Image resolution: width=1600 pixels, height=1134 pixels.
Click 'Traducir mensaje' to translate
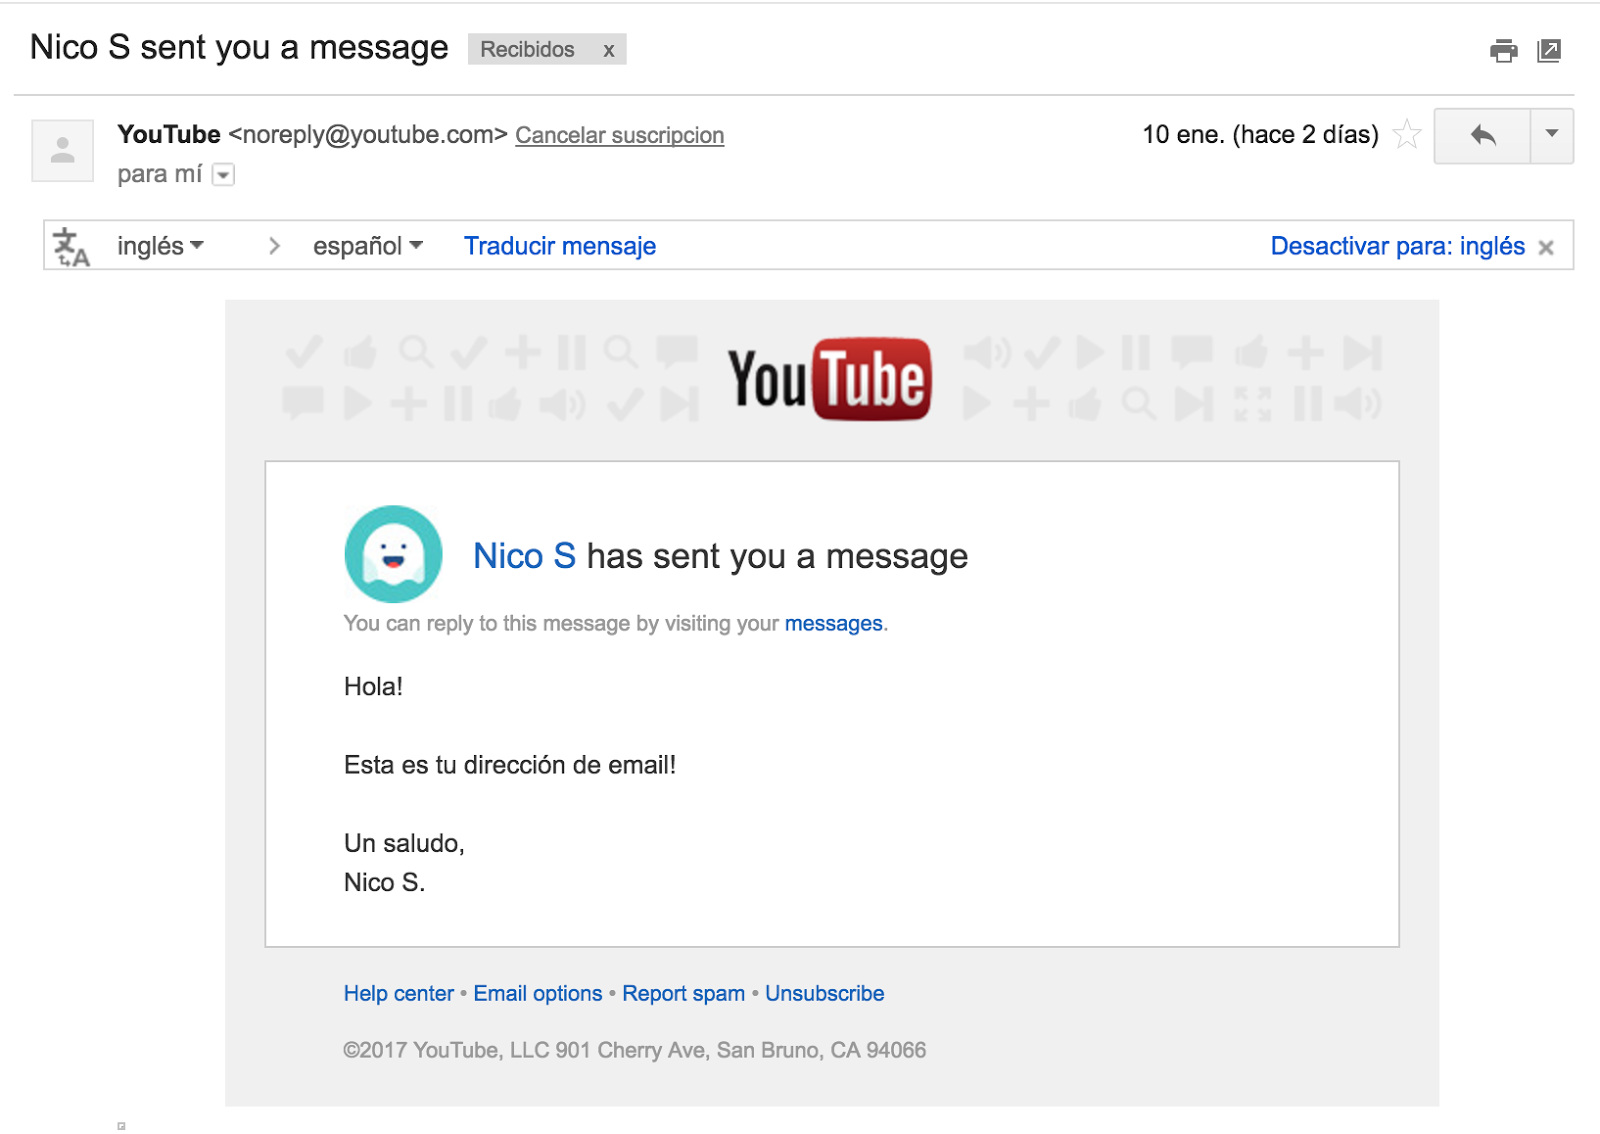[560, 246]
